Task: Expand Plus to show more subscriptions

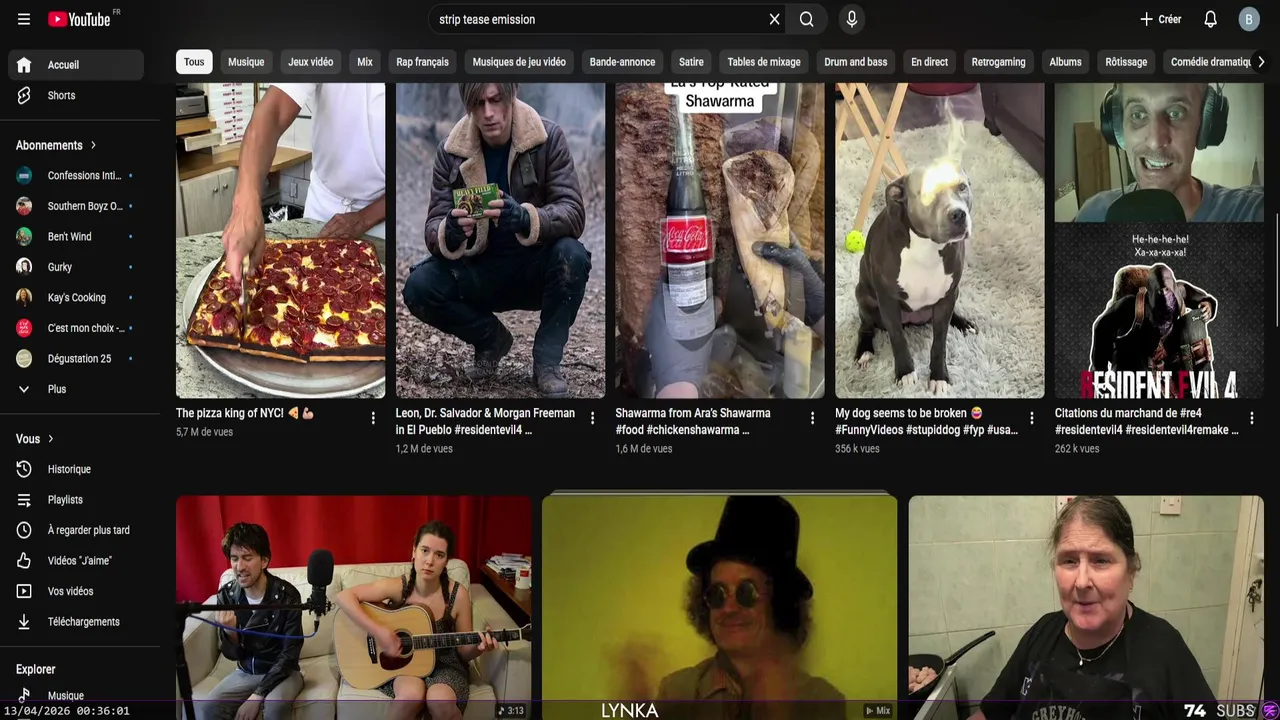Action: (76, 389)
